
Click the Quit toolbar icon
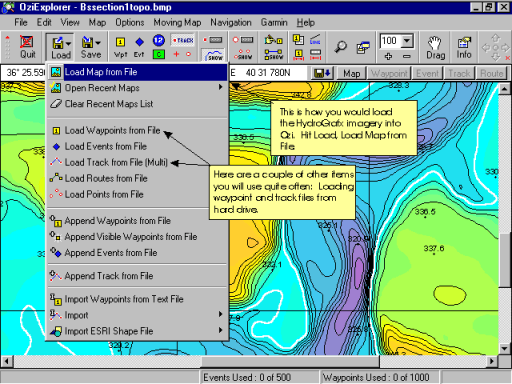[27, 47]
